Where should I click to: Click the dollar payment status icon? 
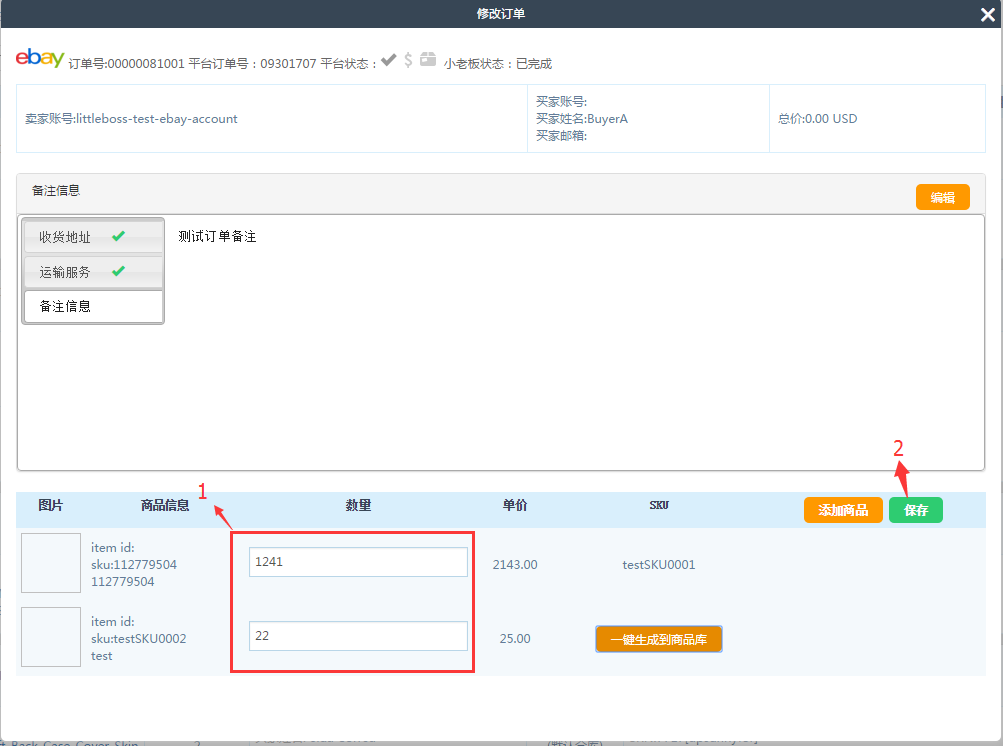point(408,60)
